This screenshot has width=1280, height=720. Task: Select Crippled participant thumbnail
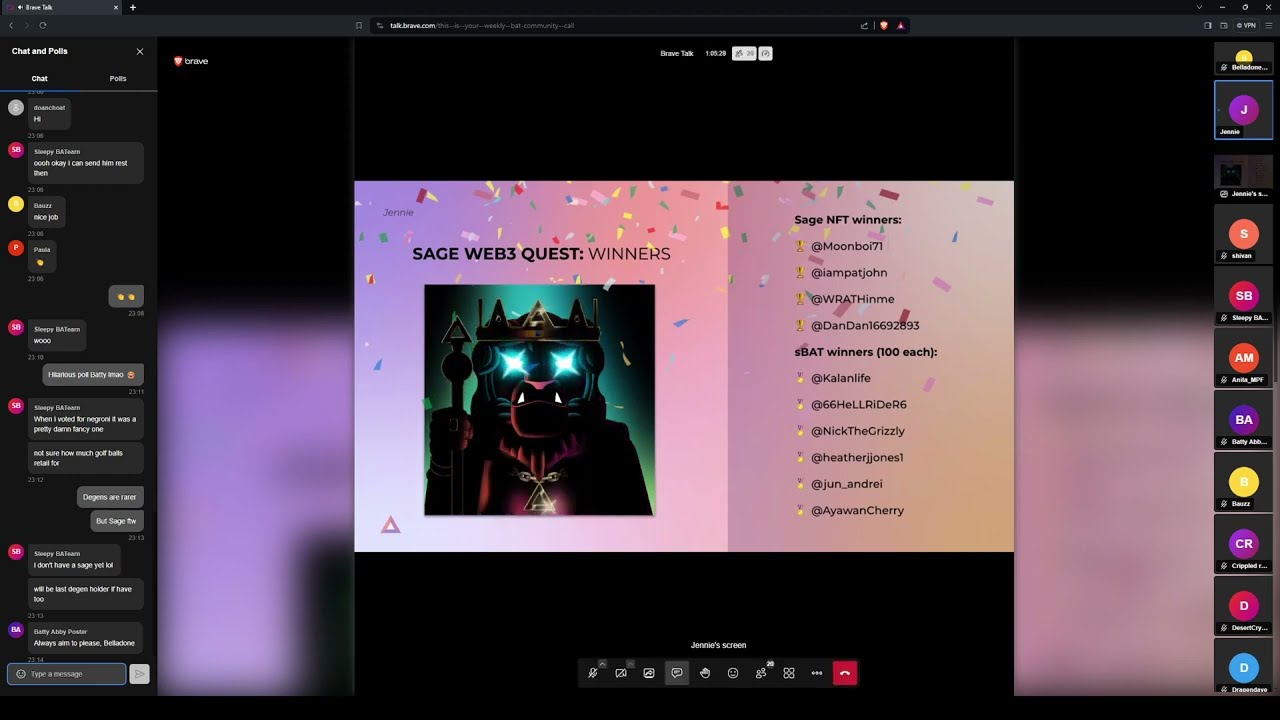pyautogui.click(x=1244, y=543)
